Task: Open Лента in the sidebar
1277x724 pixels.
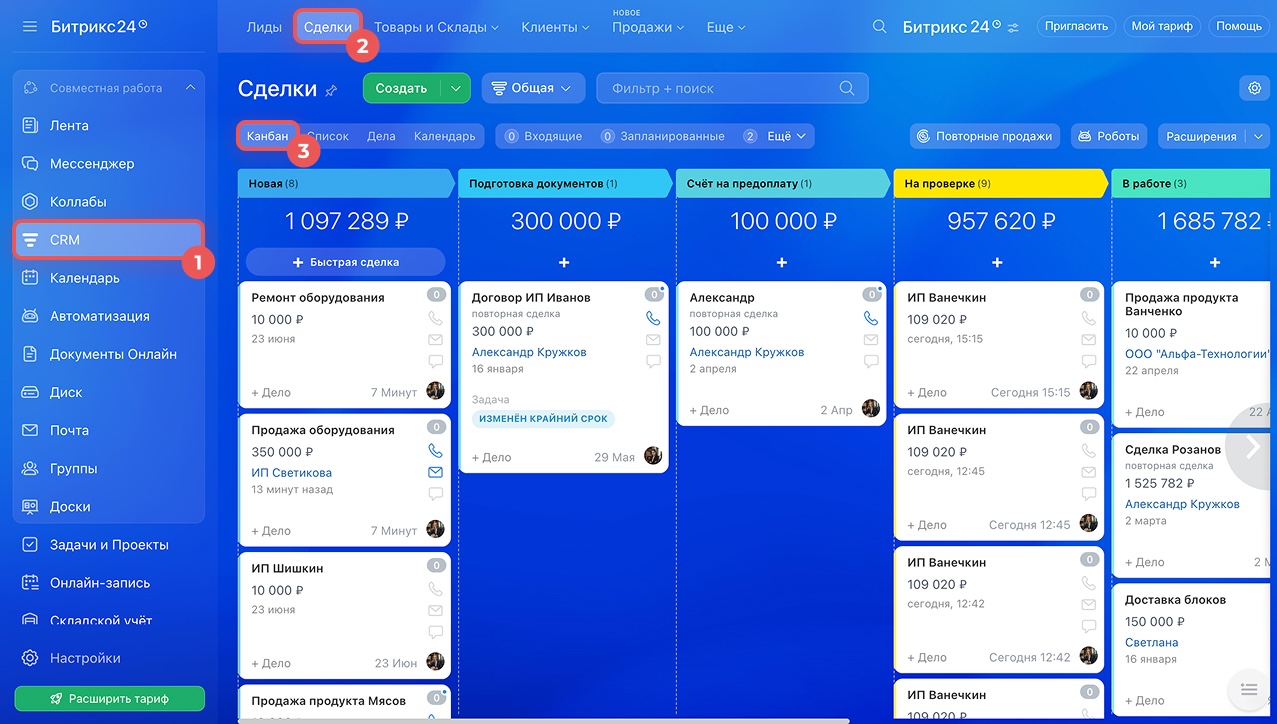Action: (69, 126)
